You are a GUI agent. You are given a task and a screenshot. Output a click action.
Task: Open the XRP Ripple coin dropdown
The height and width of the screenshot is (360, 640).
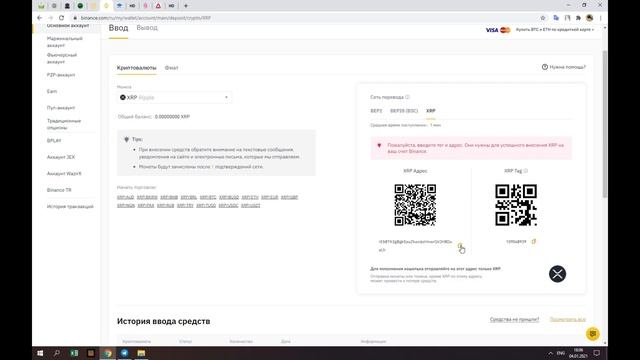click(174, 98)
